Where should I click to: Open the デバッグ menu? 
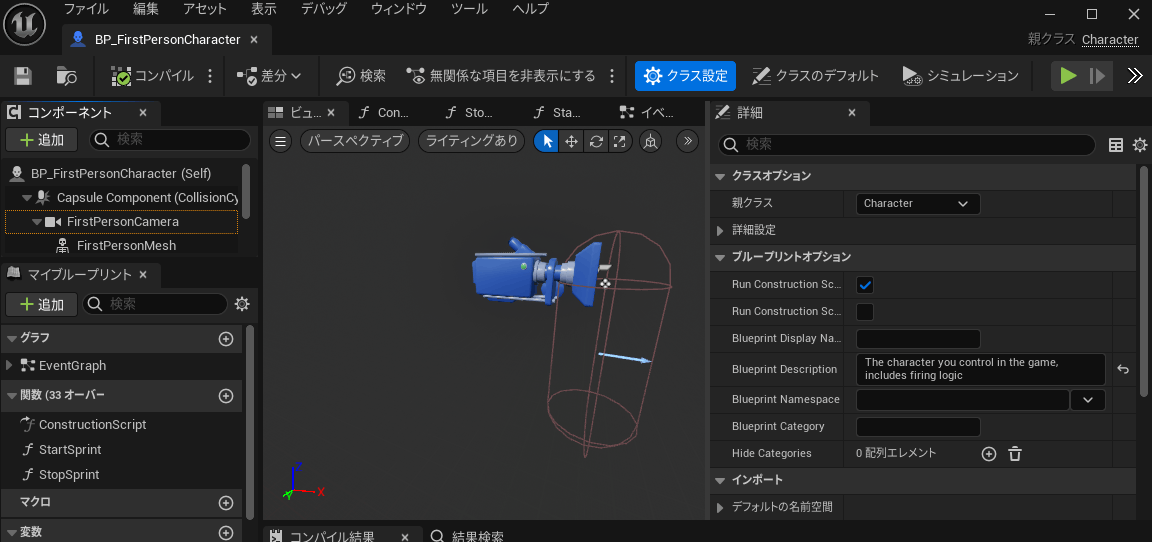coord(325,10)
